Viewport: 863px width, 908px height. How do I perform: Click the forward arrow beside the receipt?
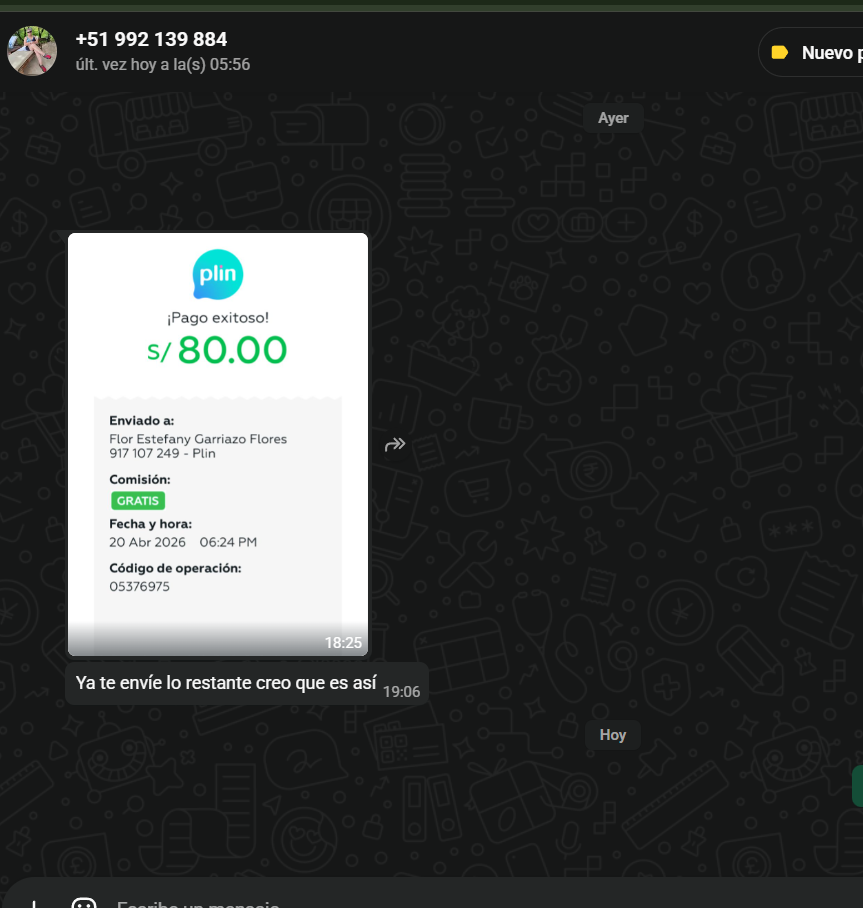pyautogui.click(x=395, y=445)
